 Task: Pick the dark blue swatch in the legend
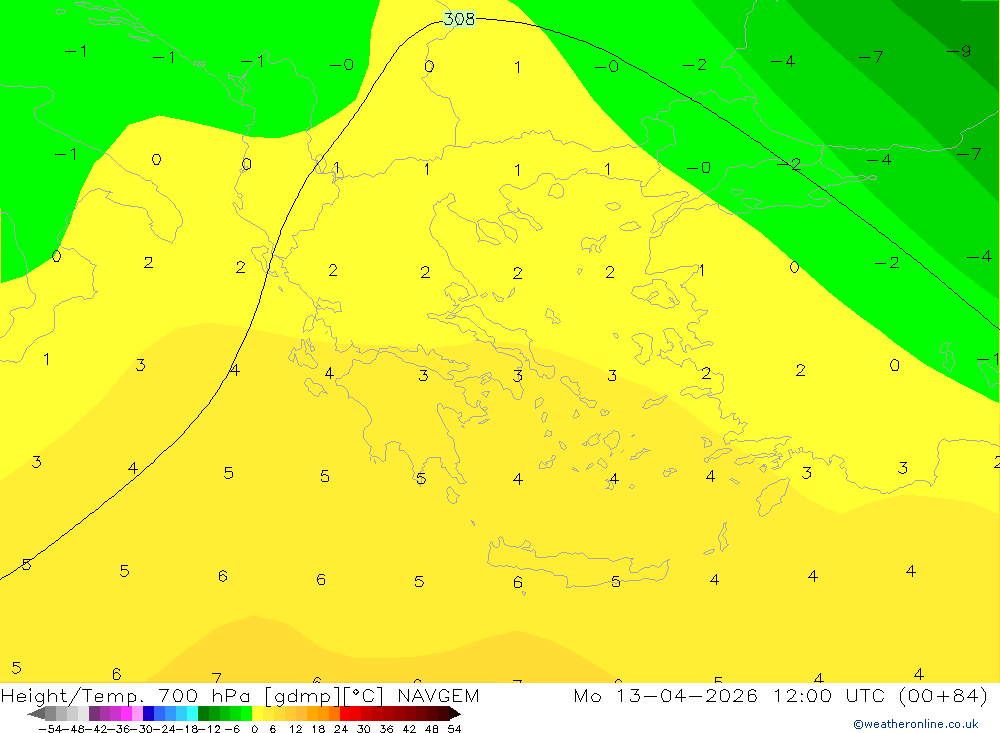click(x=148, y=714)
